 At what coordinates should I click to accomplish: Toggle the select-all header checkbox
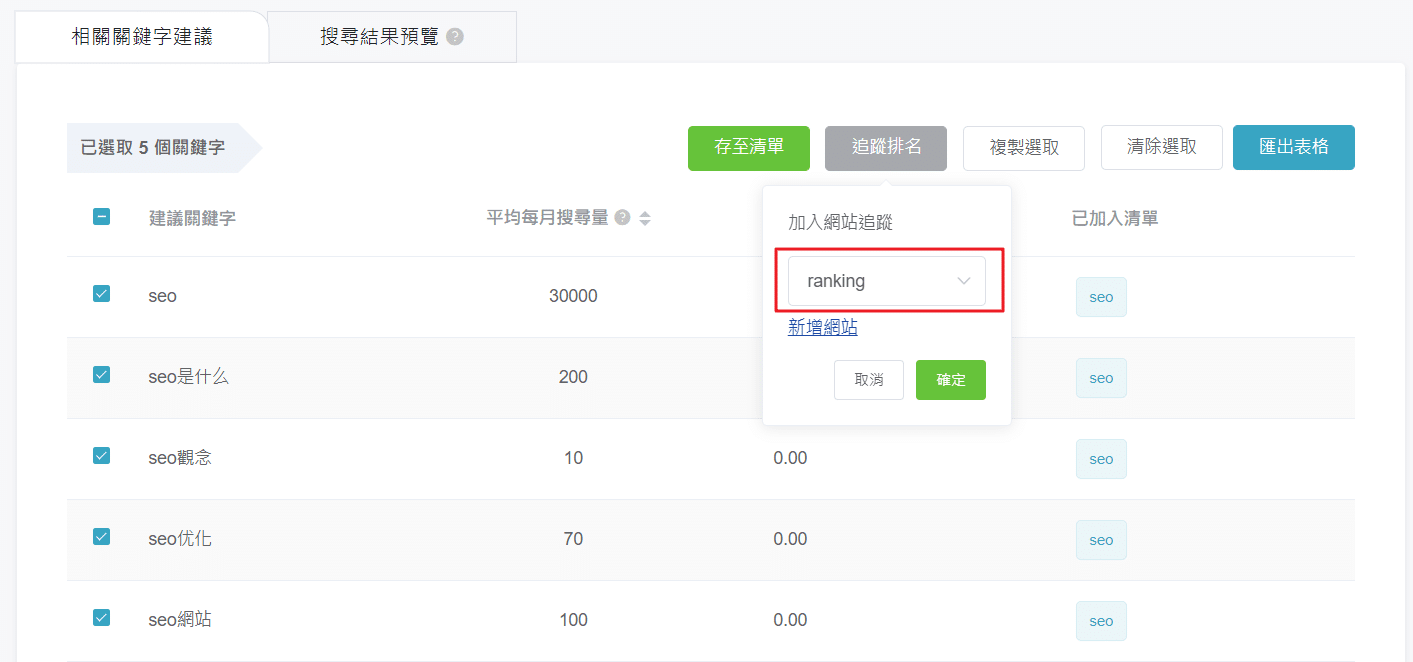pyautogui.click(x=101, y=216)
